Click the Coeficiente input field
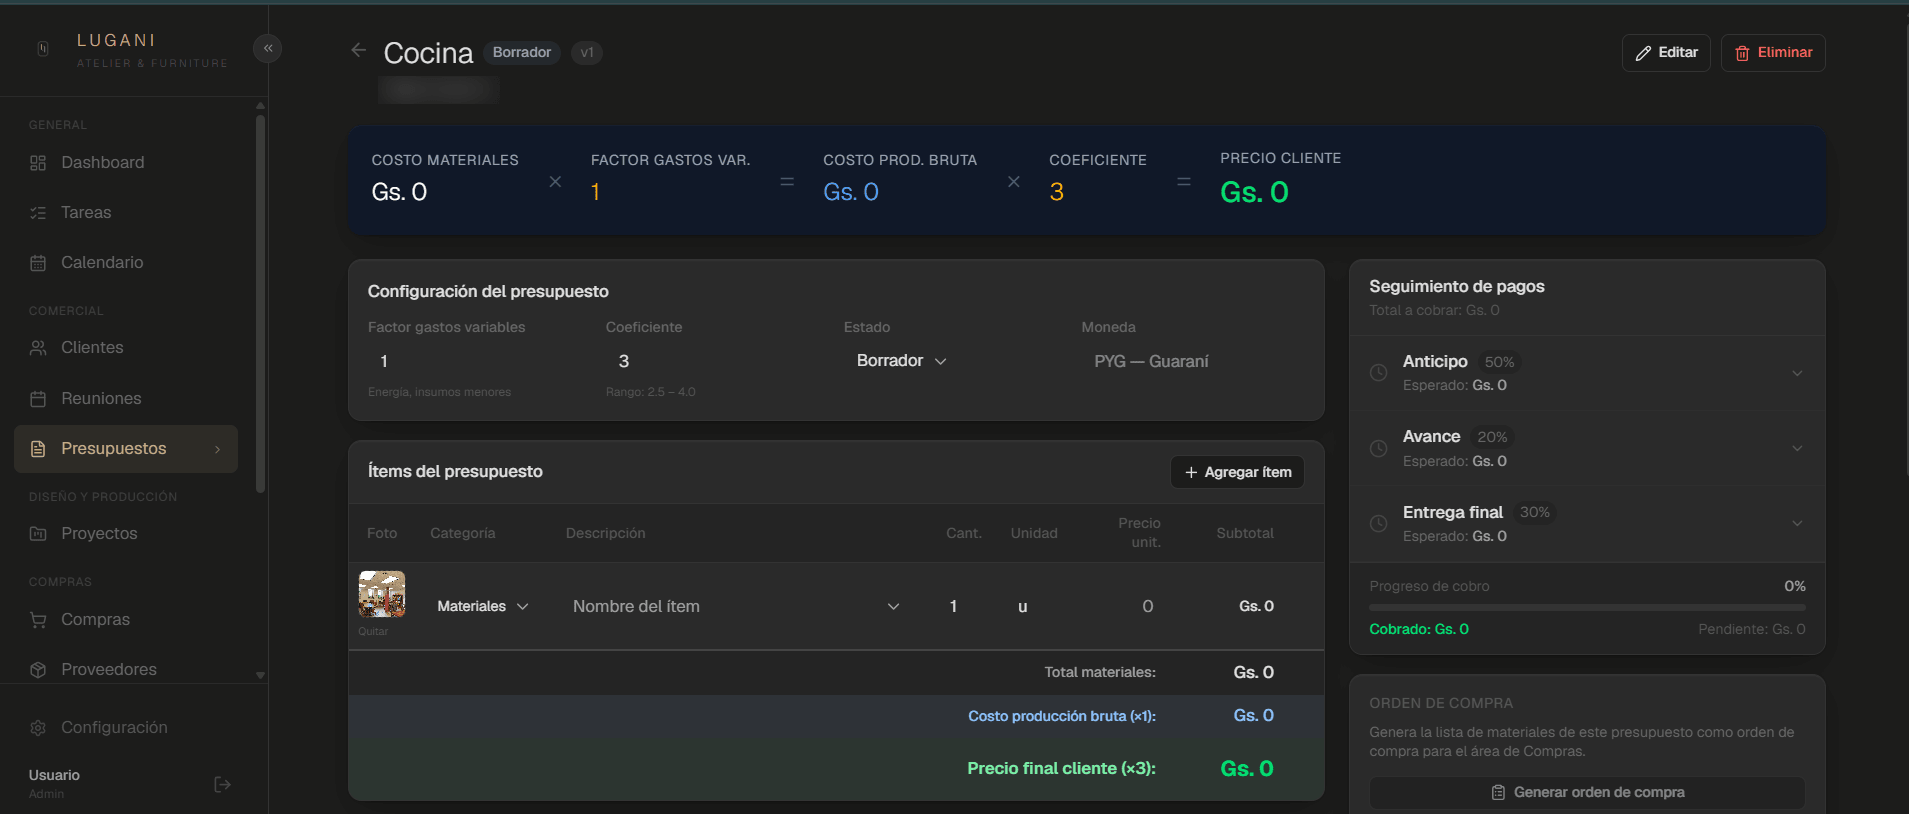Image resolution: width=1909 pixels, height=814 pixels. click(x=715, y=362)
